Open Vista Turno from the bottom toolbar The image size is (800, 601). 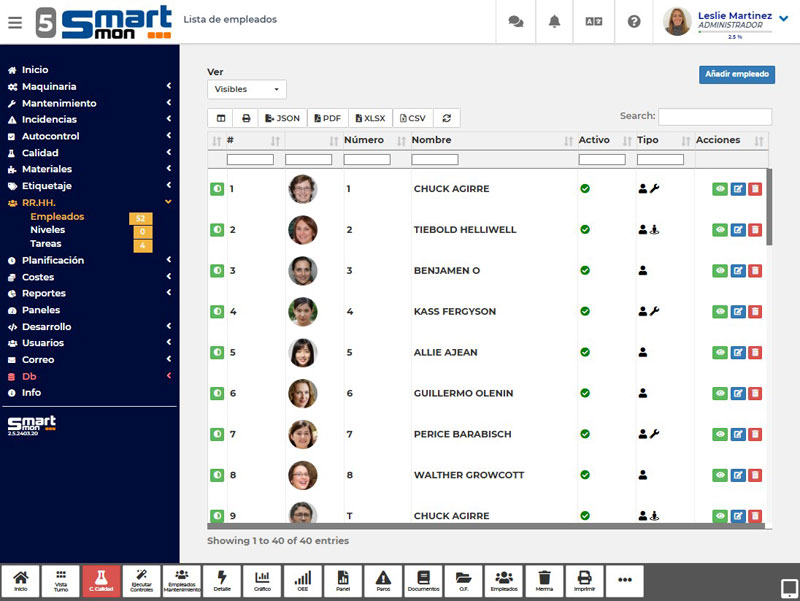[61, 580]
